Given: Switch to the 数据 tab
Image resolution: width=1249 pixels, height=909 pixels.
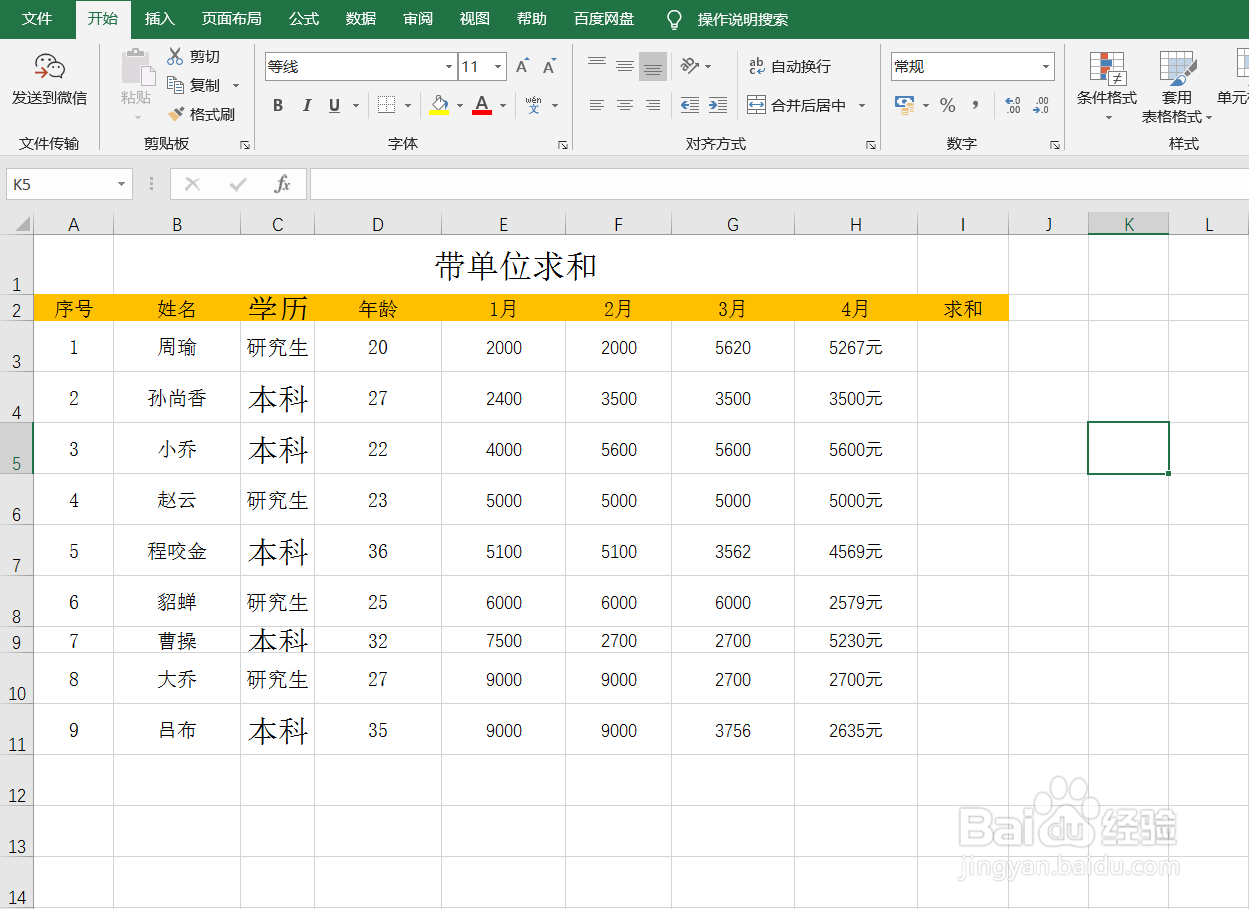Looking at the screenshot, I should click(x=361, y=19).
